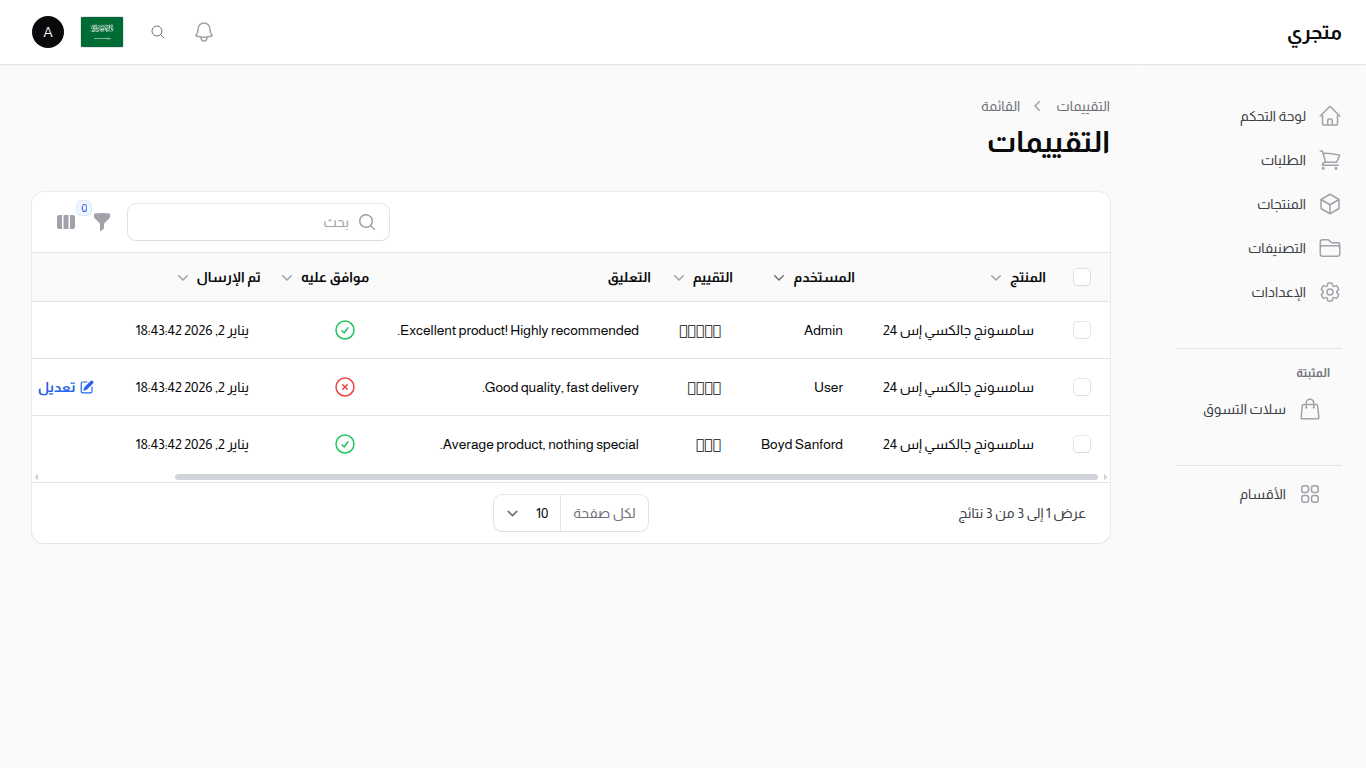Check the Admin review row checkbox
This screenshot has height=768, width=1366.
point(1081,330)
